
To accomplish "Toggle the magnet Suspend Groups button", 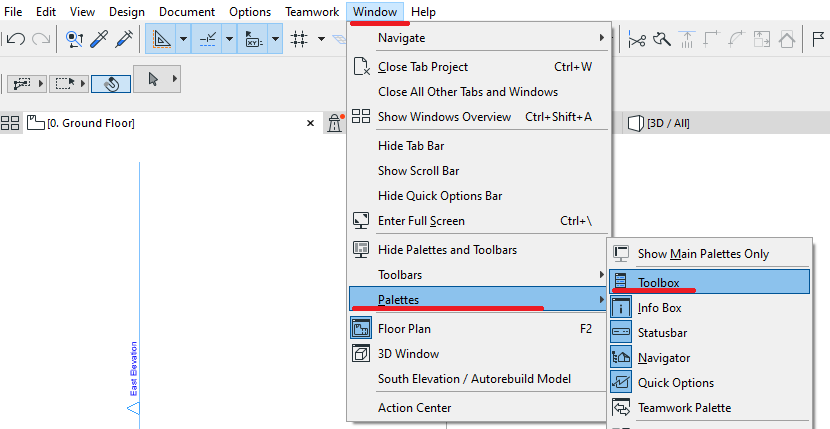I will coord(111,82).
